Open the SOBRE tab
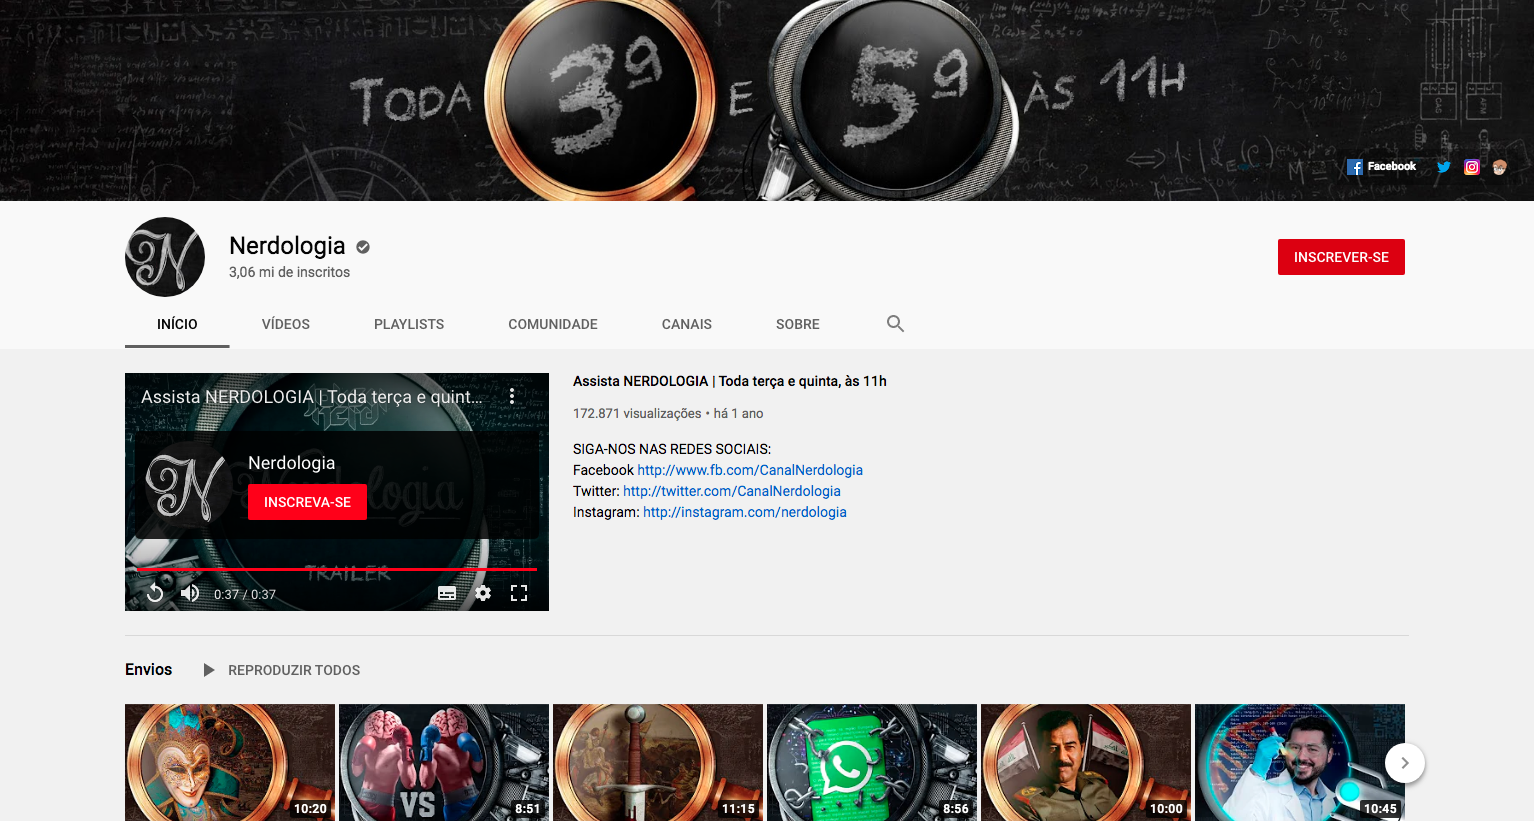 pyautogui.click(x=798, y=324)
